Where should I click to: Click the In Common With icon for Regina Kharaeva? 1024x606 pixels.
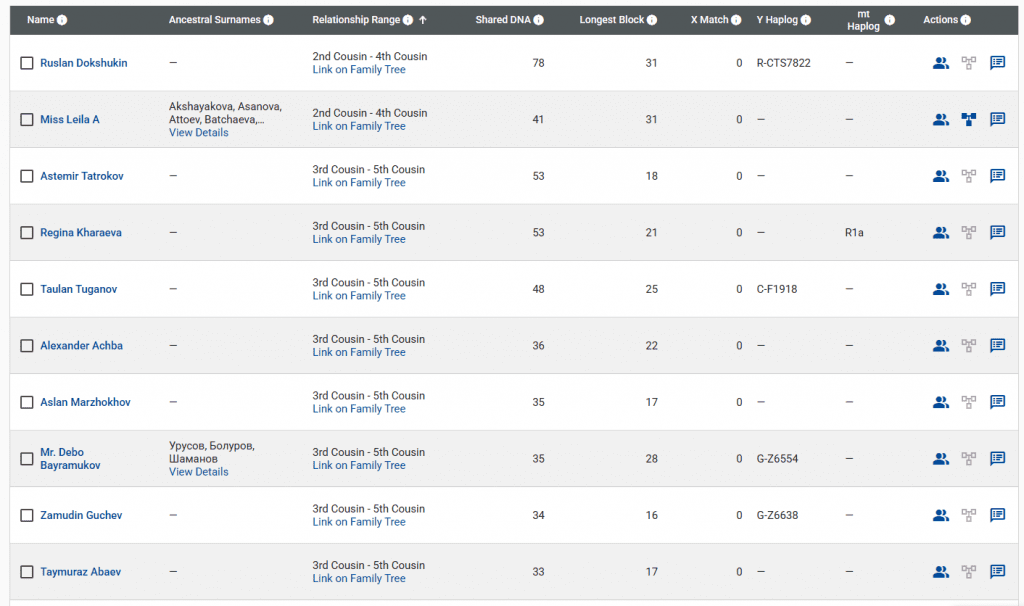coord(940,233)
